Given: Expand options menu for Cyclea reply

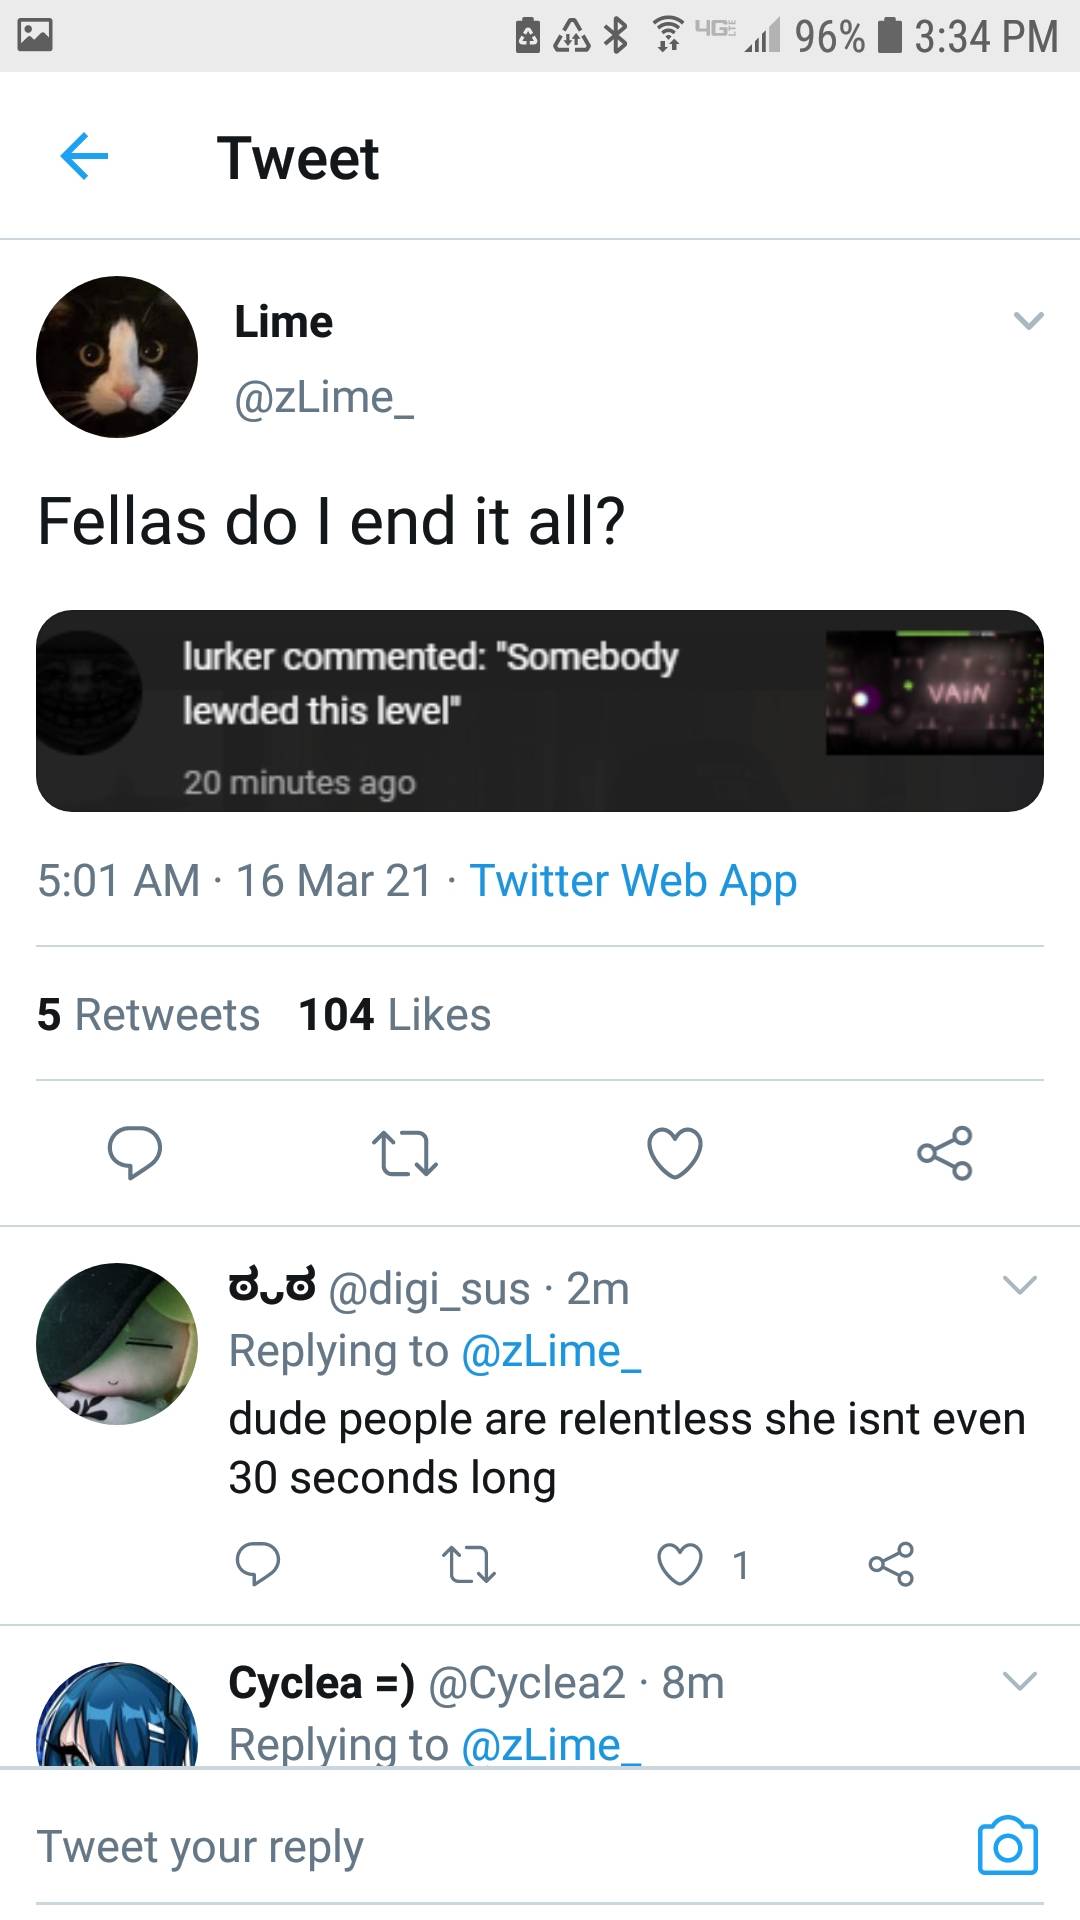Looking at the screenshot, I should (x=1019, y=1682).
